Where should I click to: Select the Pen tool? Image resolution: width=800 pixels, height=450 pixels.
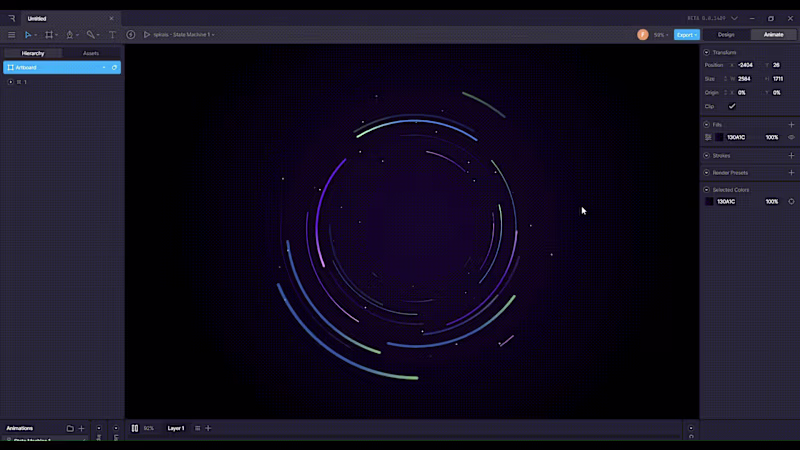click(x=70, y=35)
